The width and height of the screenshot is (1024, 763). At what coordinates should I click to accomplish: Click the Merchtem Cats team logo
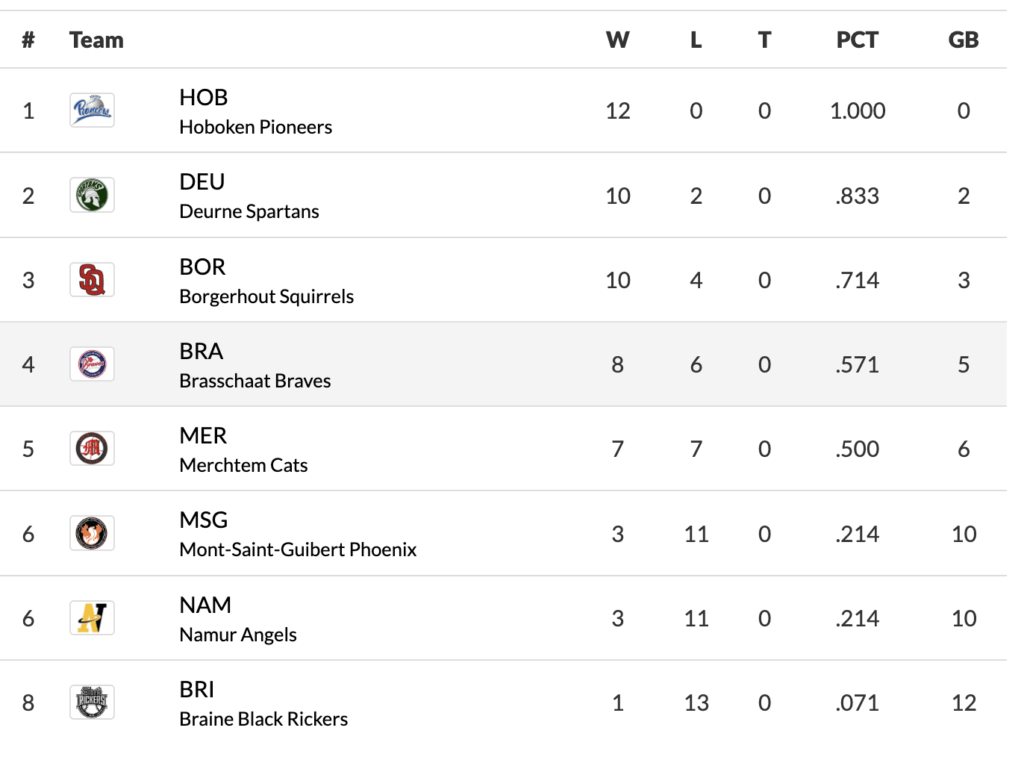(x=92, y=449)
